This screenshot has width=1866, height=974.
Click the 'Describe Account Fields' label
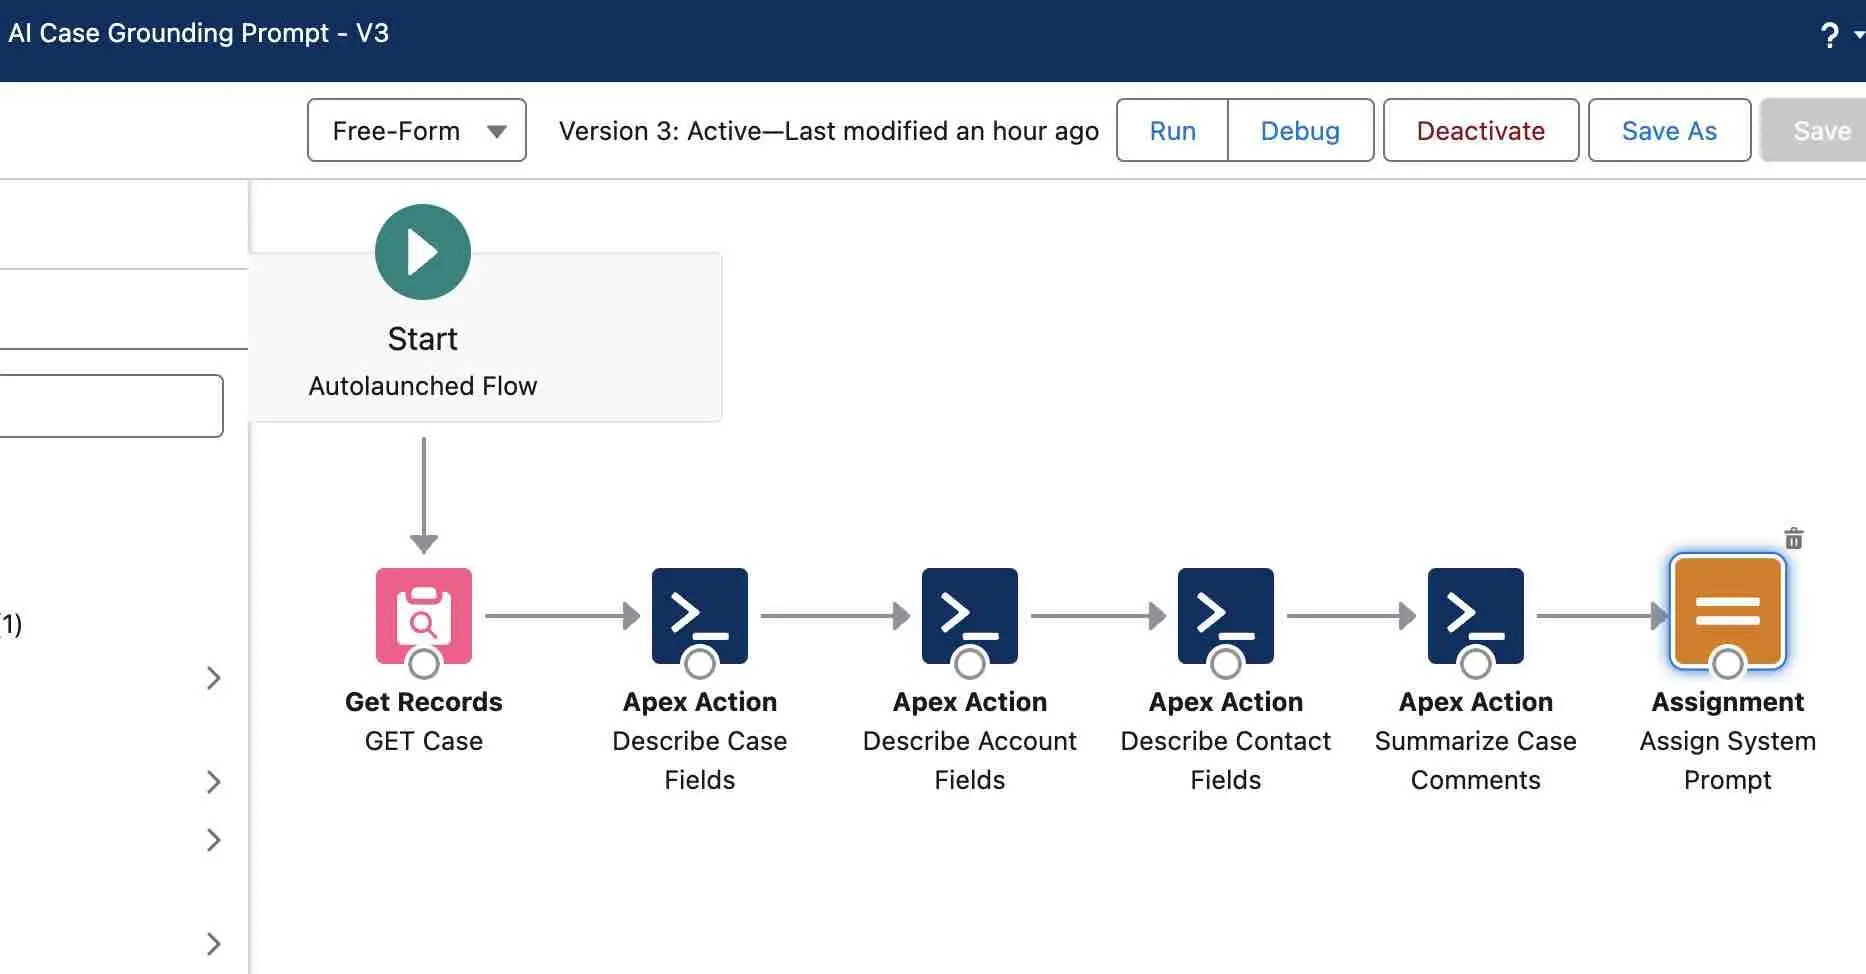click(970, 760)
